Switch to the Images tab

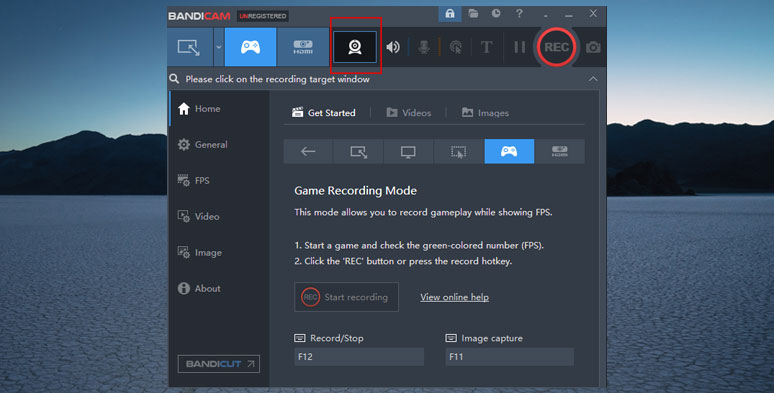485,113
